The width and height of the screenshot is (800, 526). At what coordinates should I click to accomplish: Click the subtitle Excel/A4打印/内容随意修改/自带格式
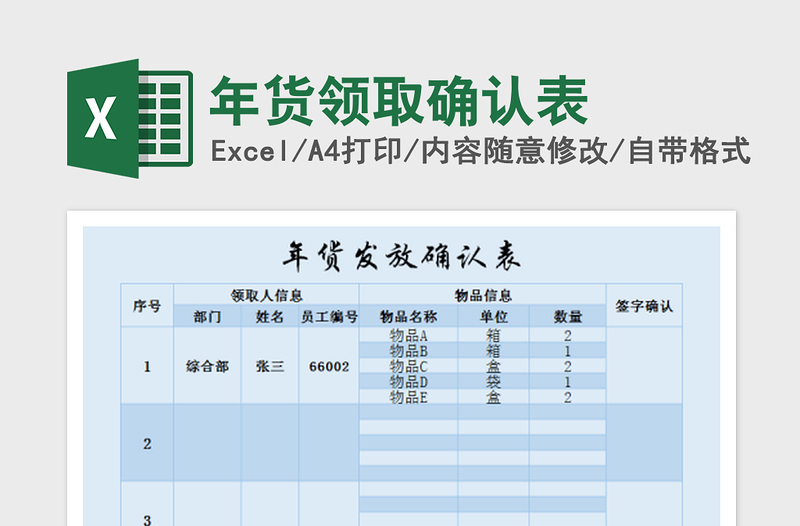click(481, 151)
